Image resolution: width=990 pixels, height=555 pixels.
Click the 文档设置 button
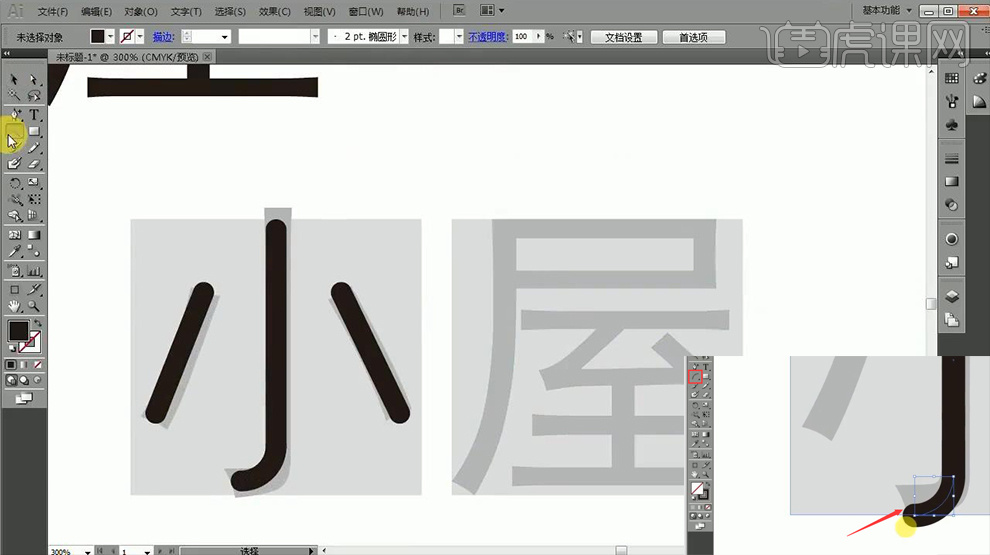click(x=623, y=37)
